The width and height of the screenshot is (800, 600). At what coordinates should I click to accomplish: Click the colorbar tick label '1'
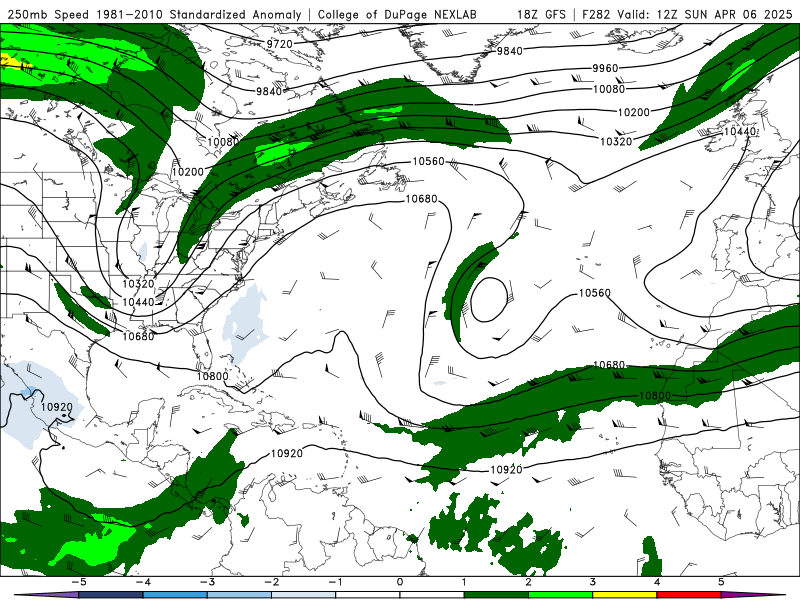pyautogui.click(x=464, y=582)
